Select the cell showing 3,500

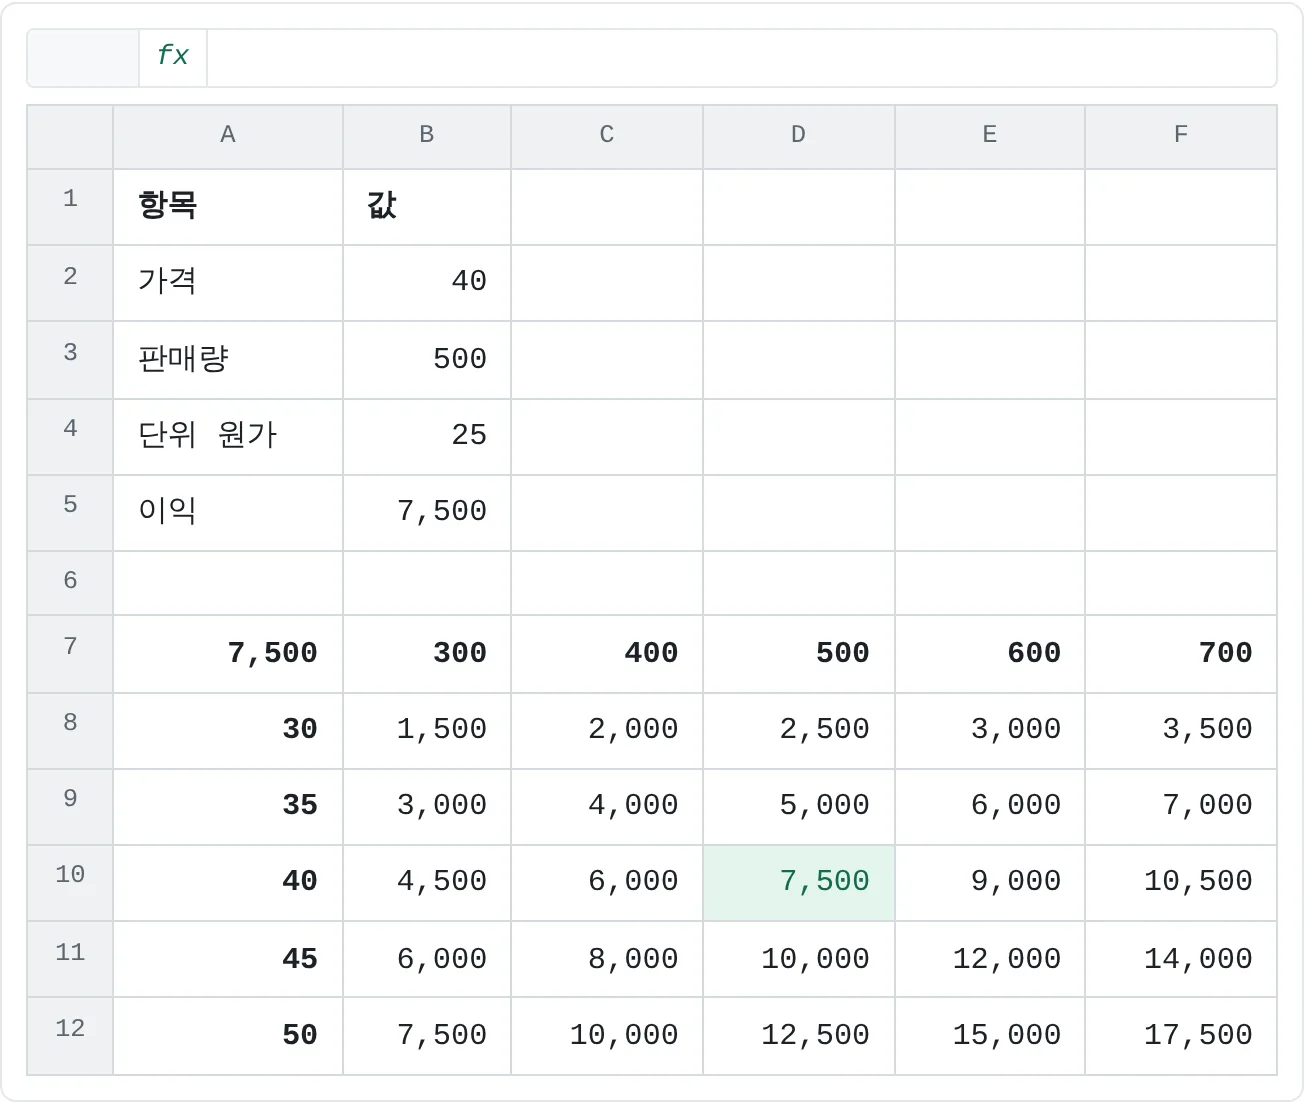(1181, 731)
